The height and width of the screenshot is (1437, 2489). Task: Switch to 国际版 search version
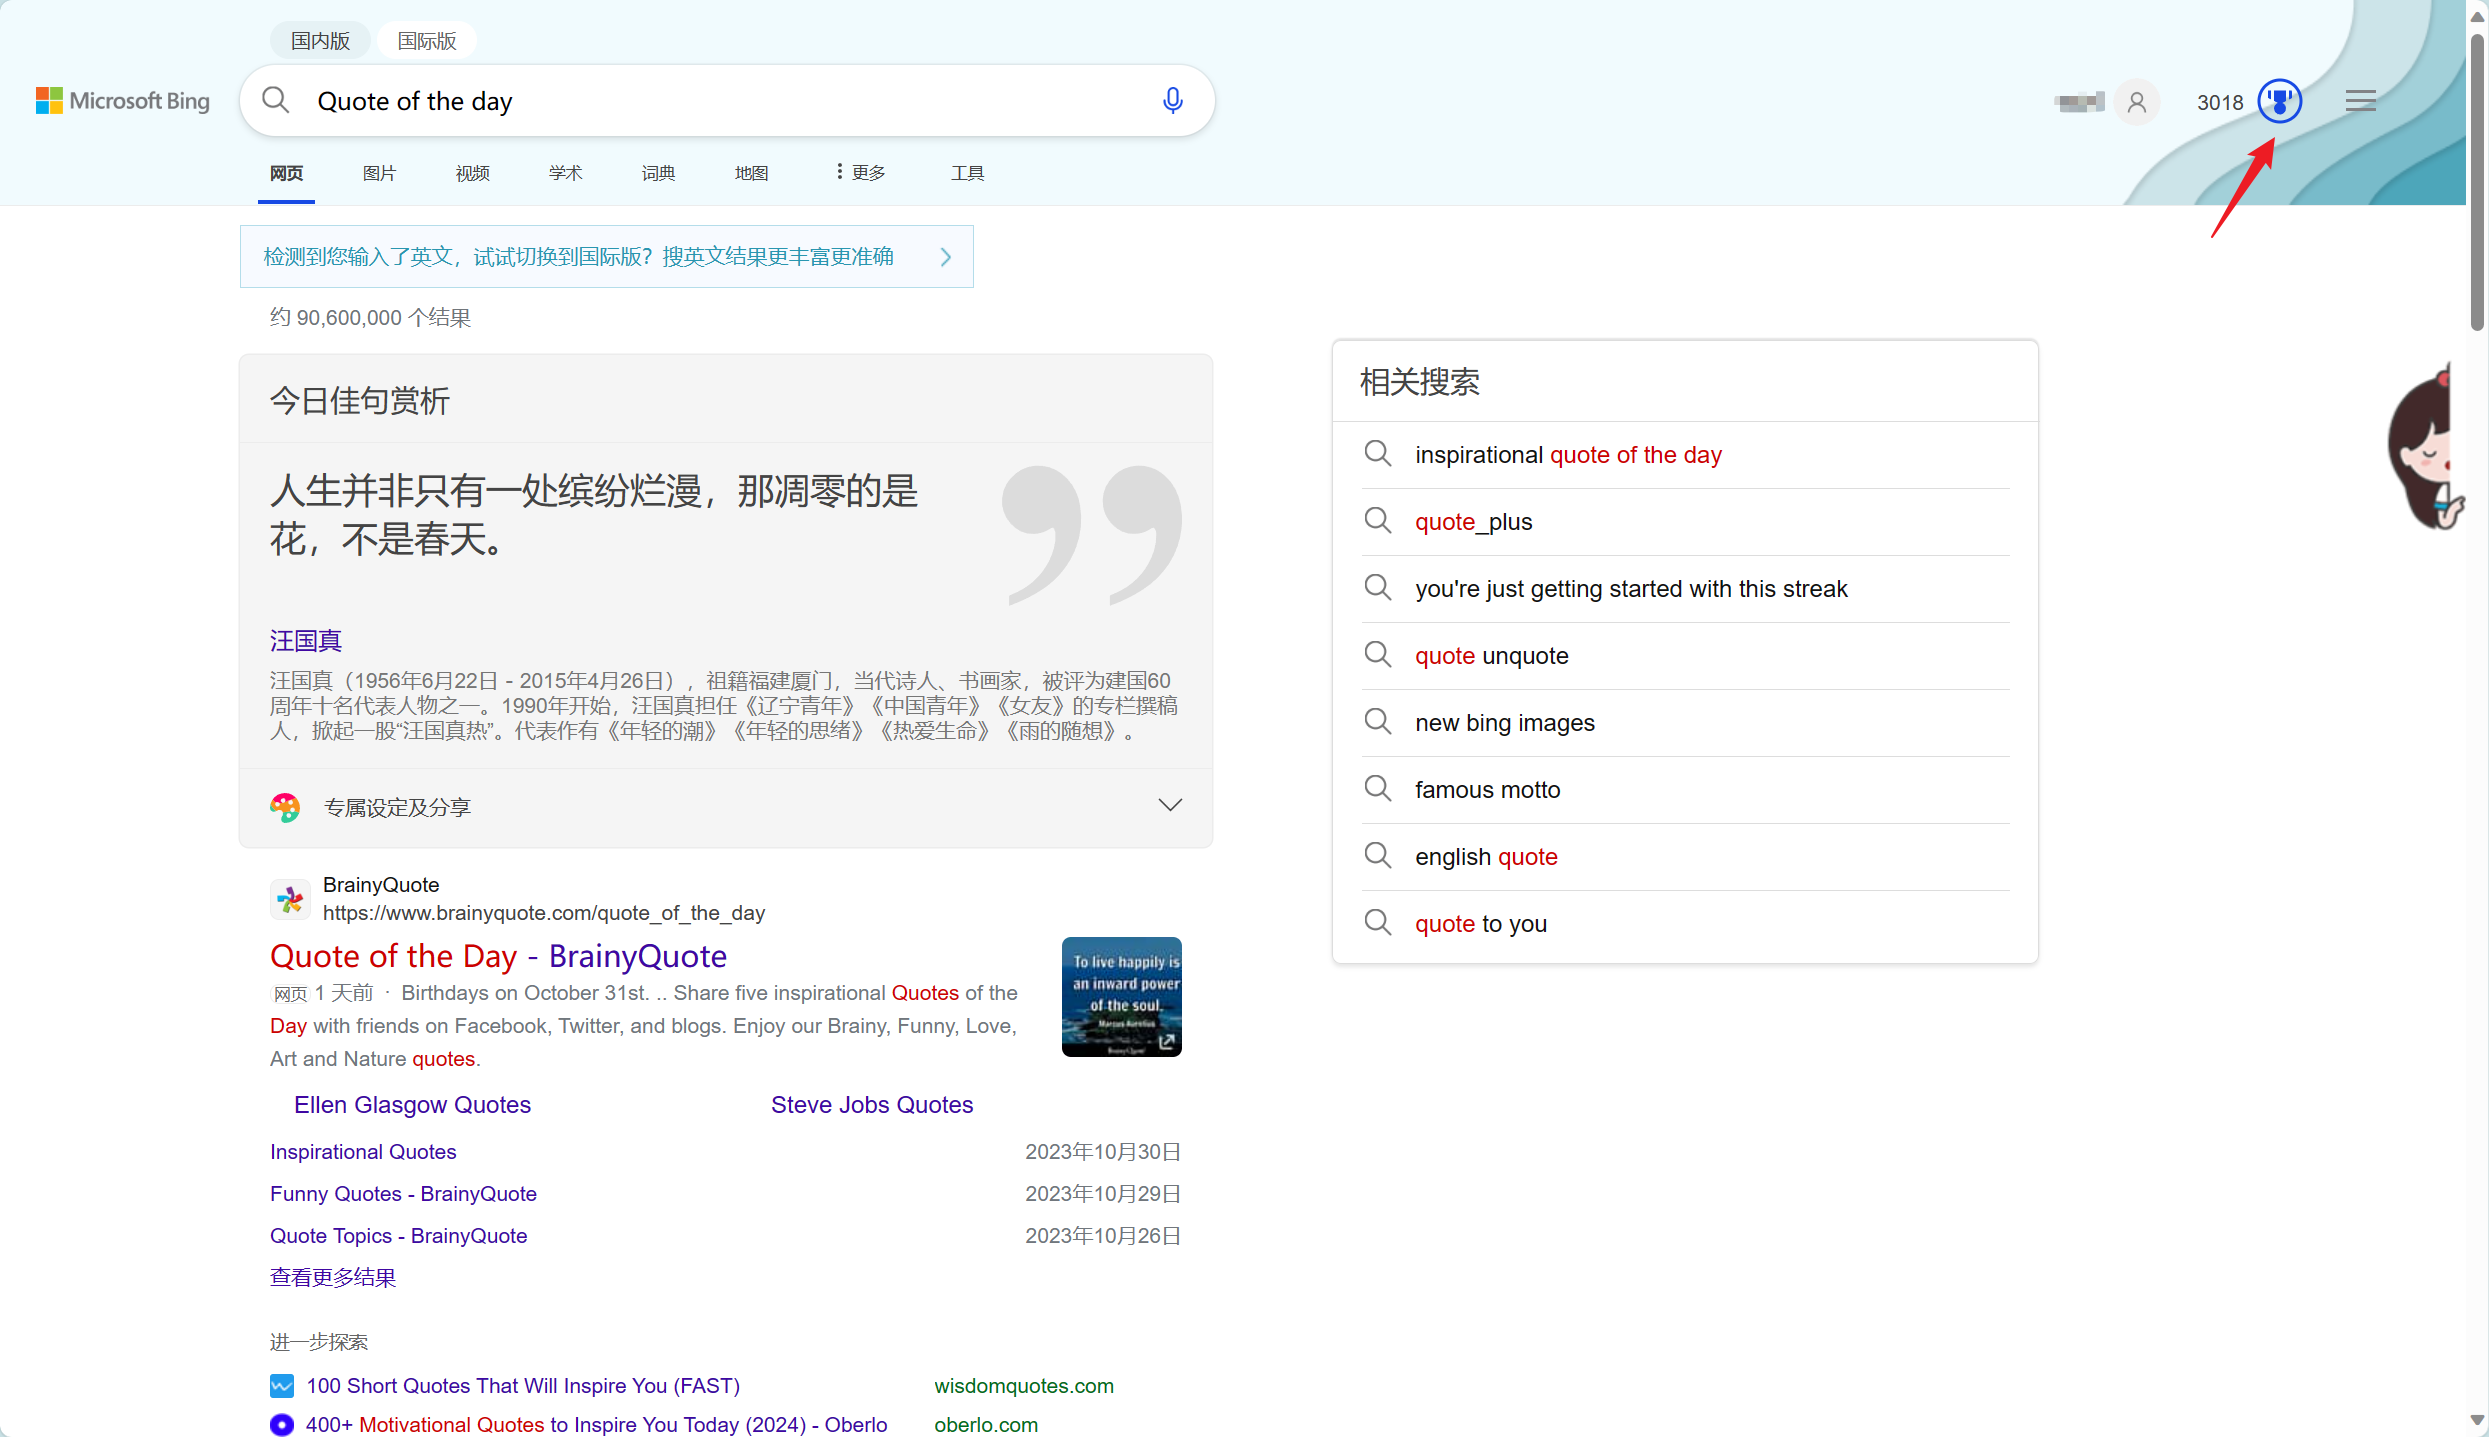426,41
